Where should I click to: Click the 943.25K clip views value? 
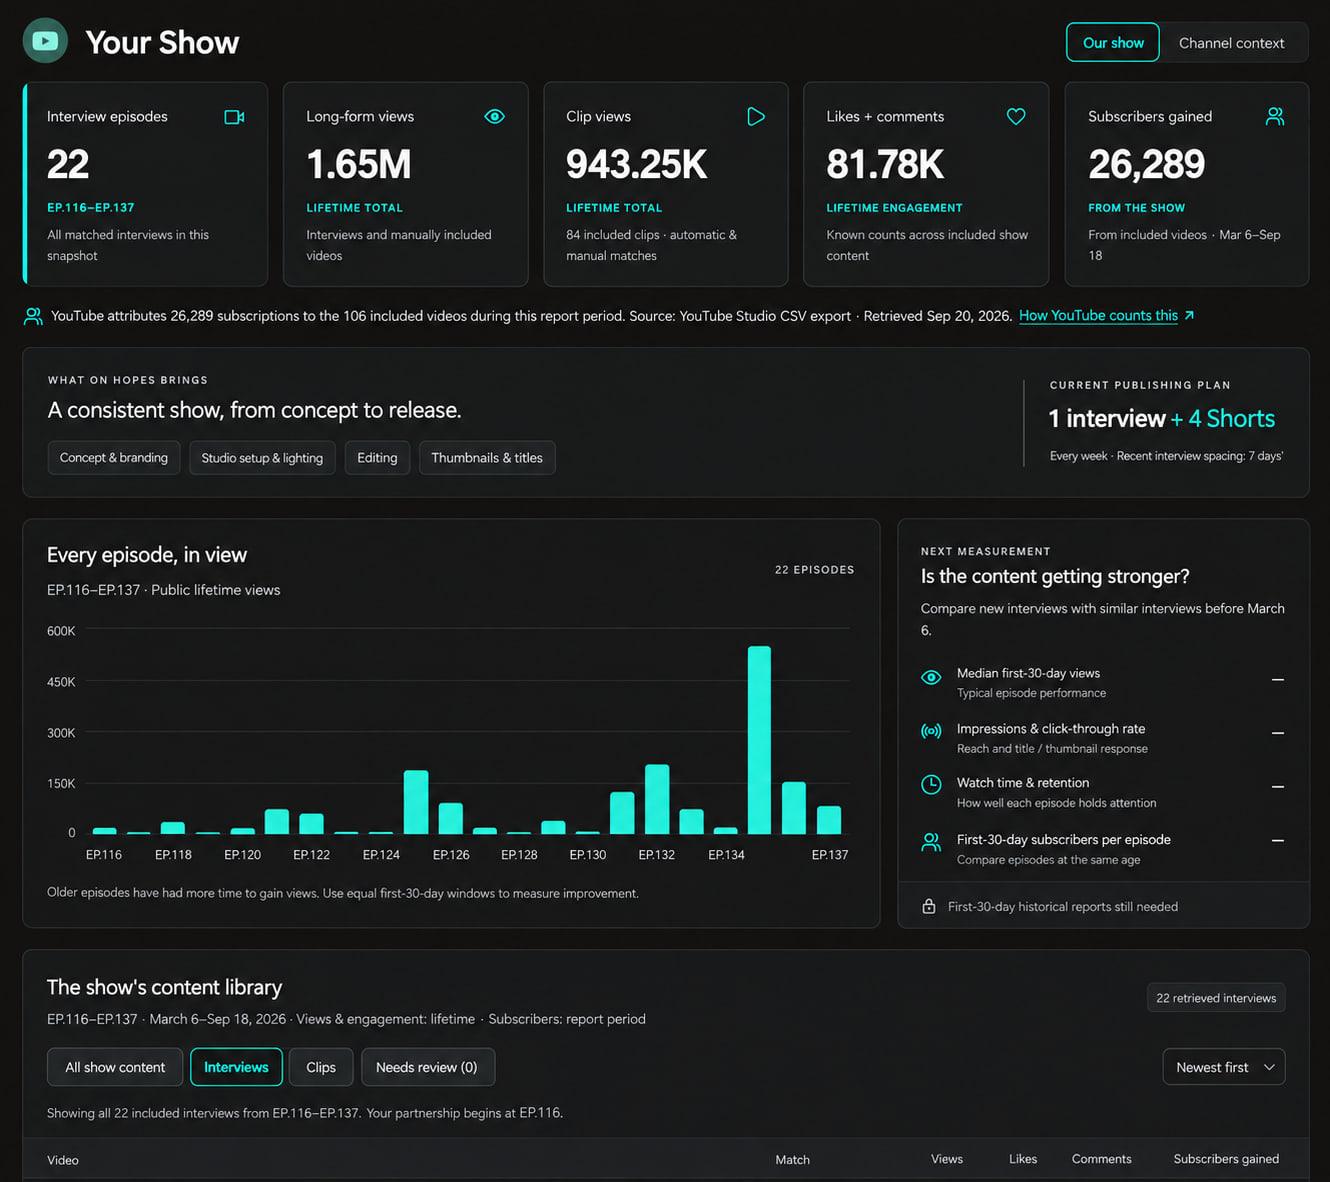pyautogui.click(x=636, y=164)
